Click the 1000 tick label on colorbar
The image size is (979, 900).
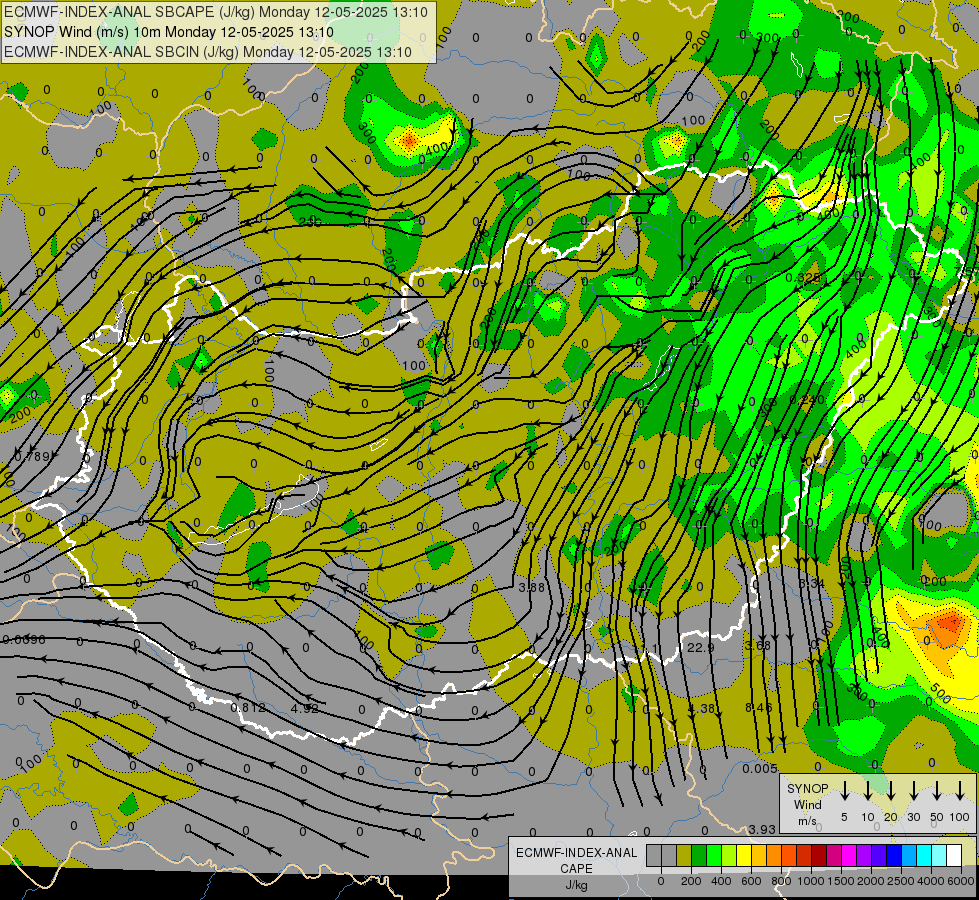click(x=810, y=881)
